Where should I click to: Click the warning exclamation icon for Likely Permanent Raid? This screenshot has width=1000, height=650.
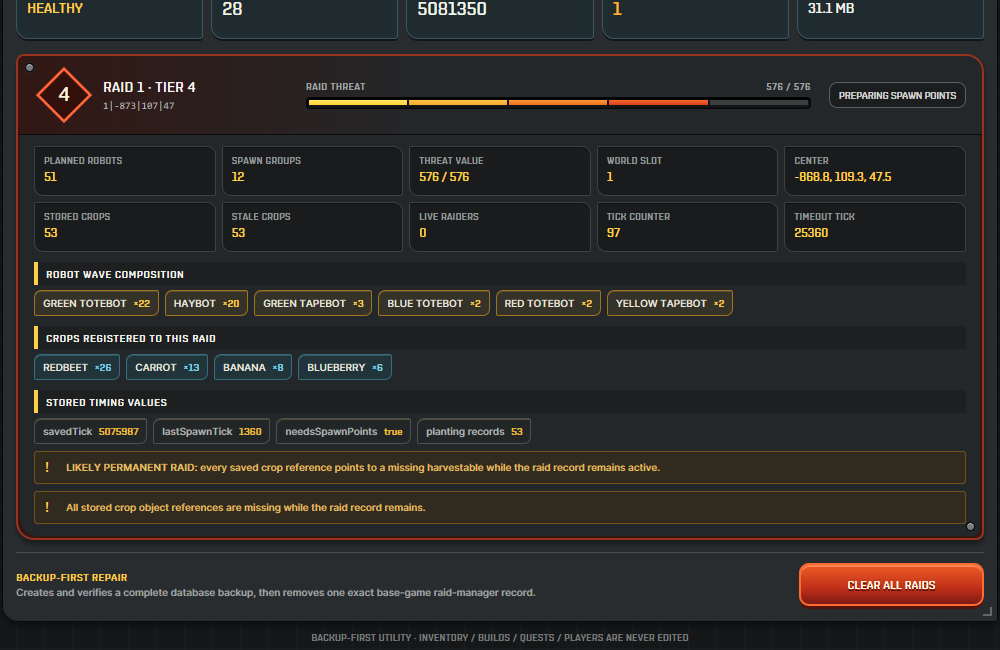[x=47, y=468]
